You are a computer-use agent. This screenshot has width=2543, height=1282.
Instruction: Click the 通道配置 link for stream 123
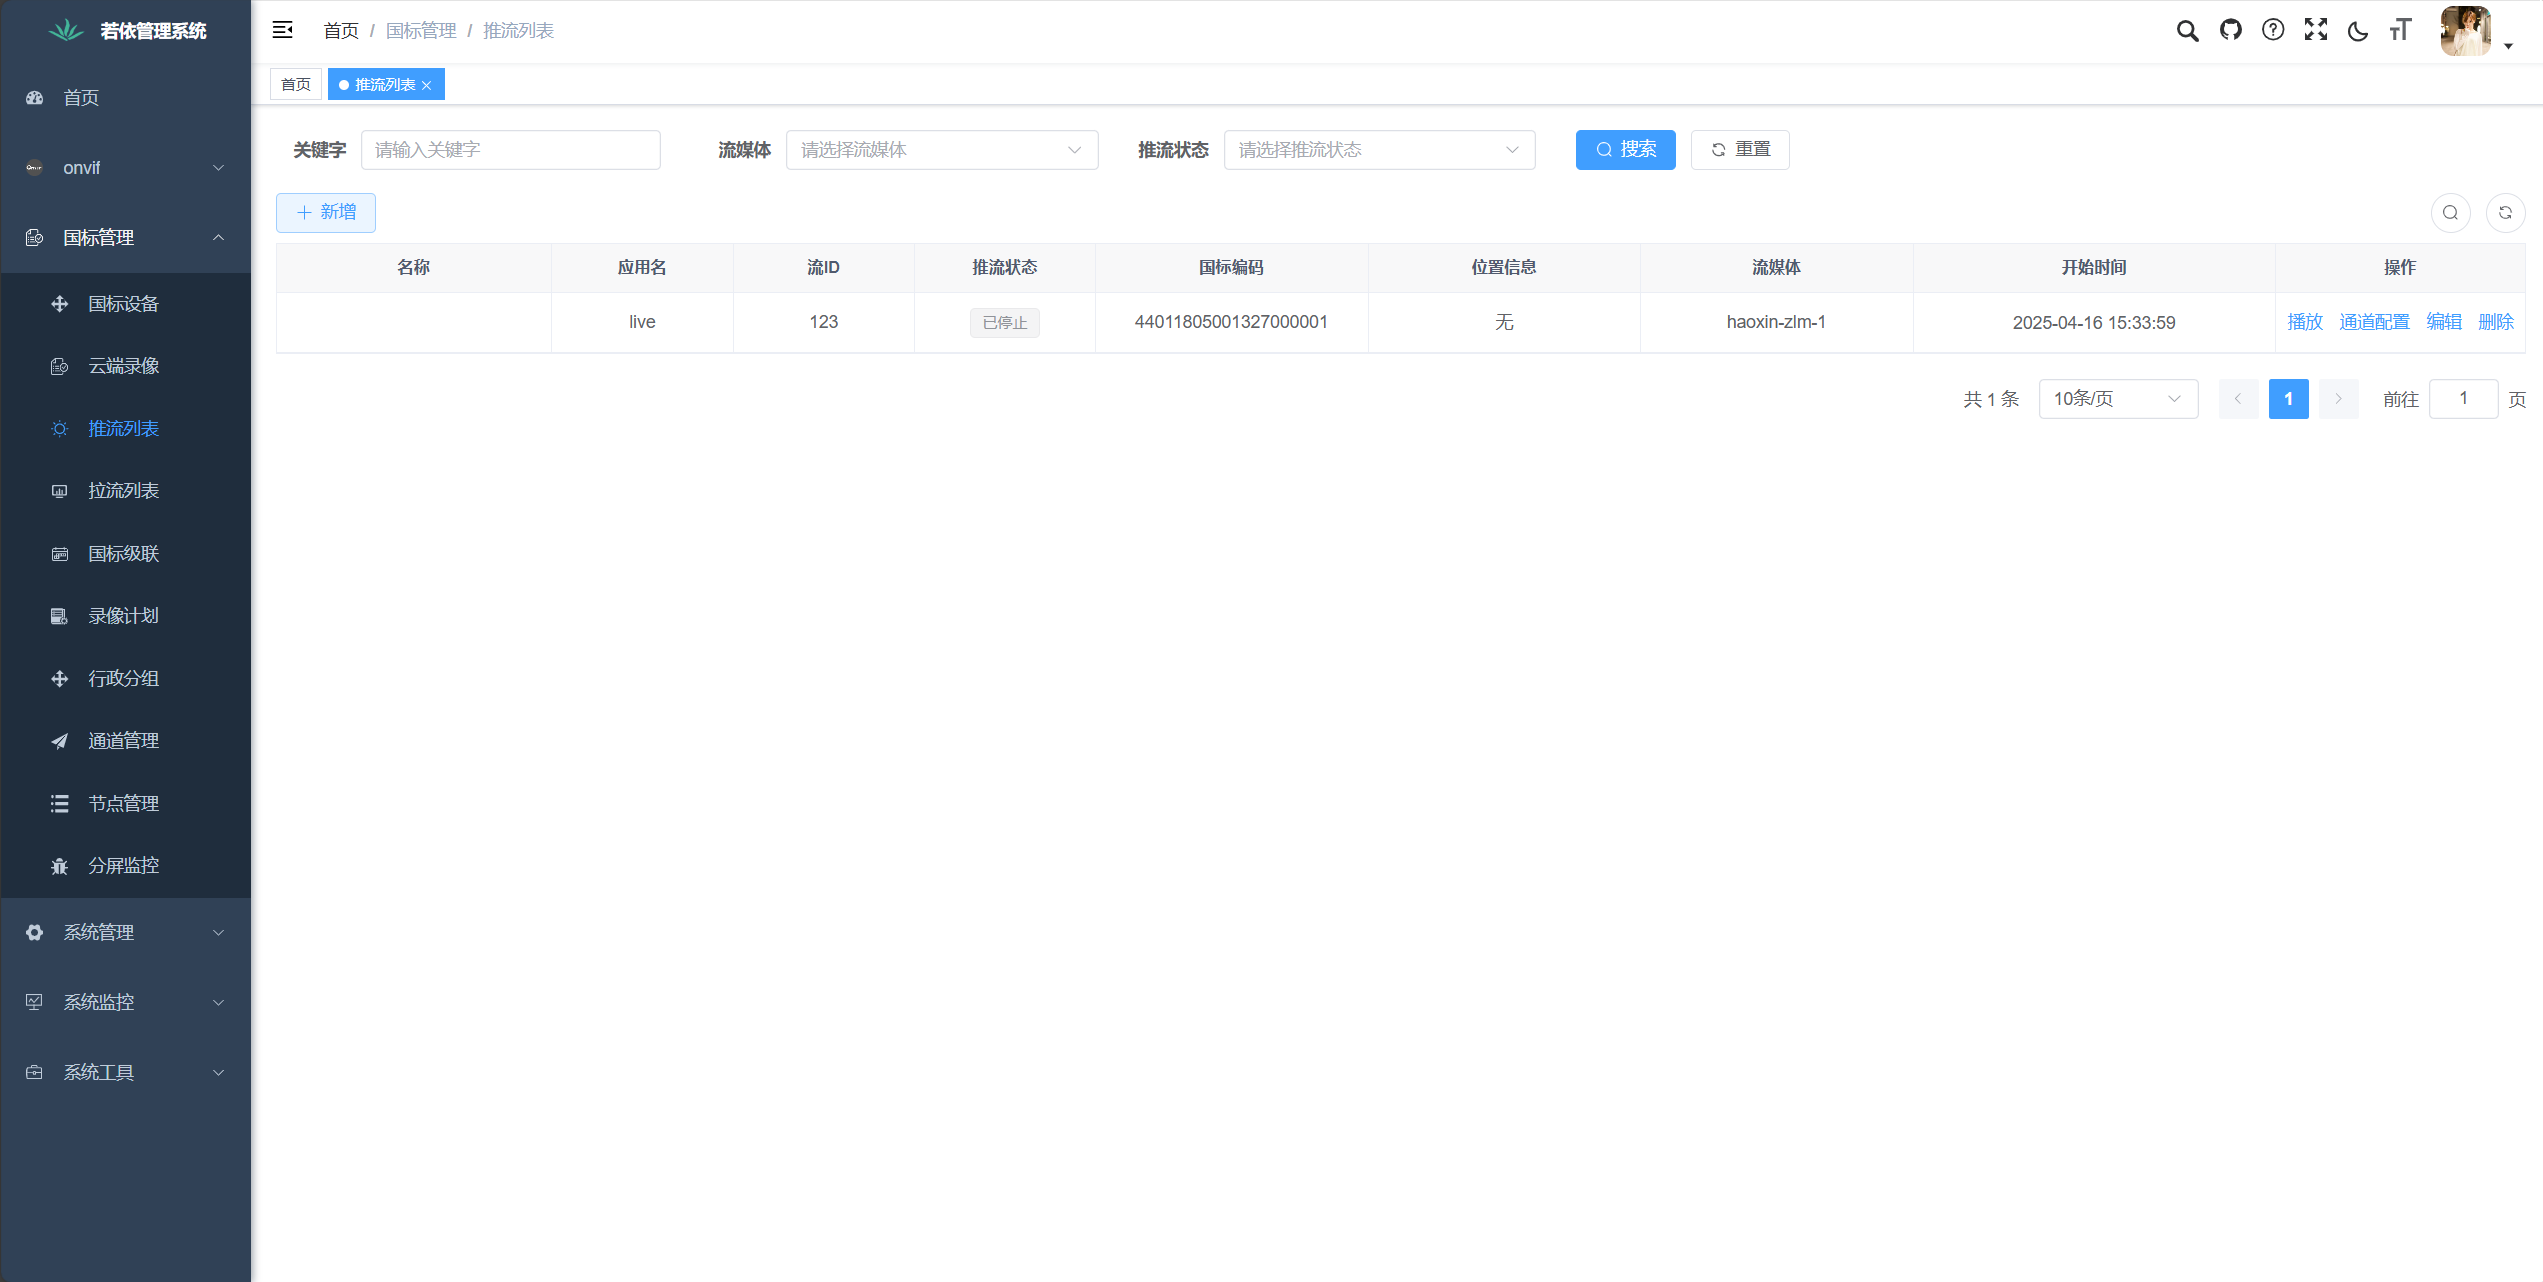click(x=2374, y=322)
